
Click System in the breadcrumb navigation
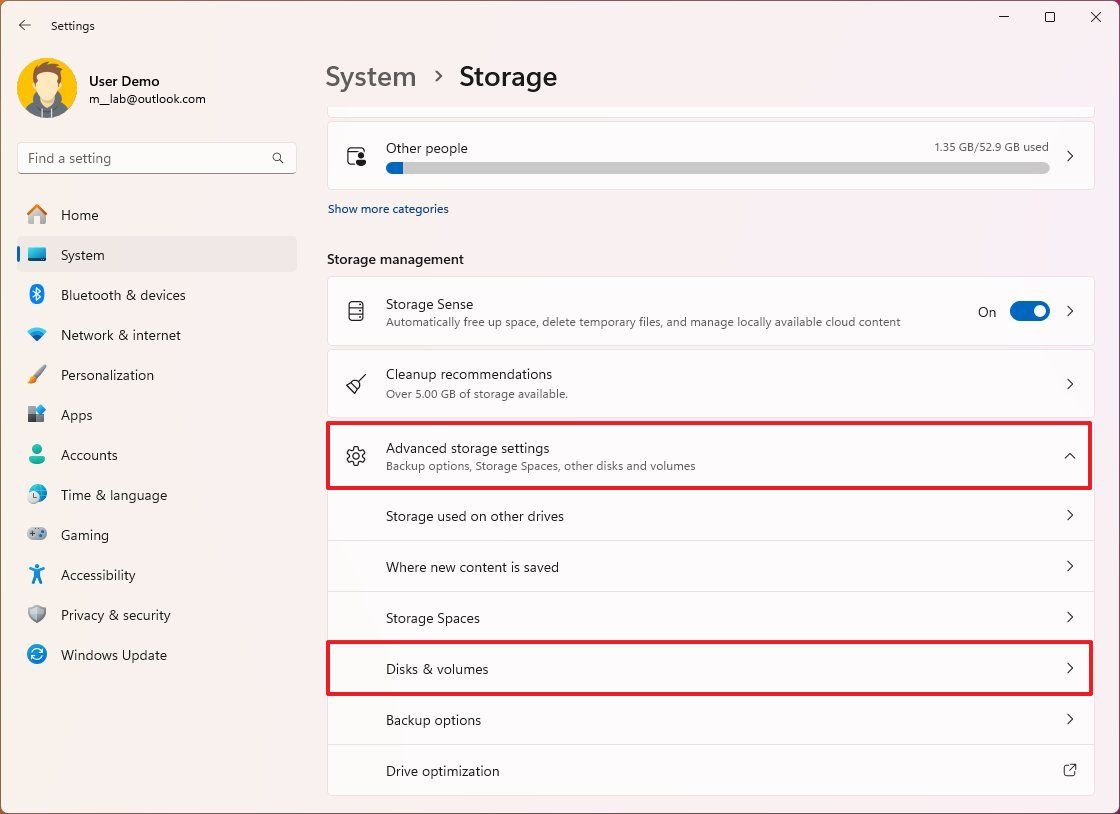click(370, 76)
